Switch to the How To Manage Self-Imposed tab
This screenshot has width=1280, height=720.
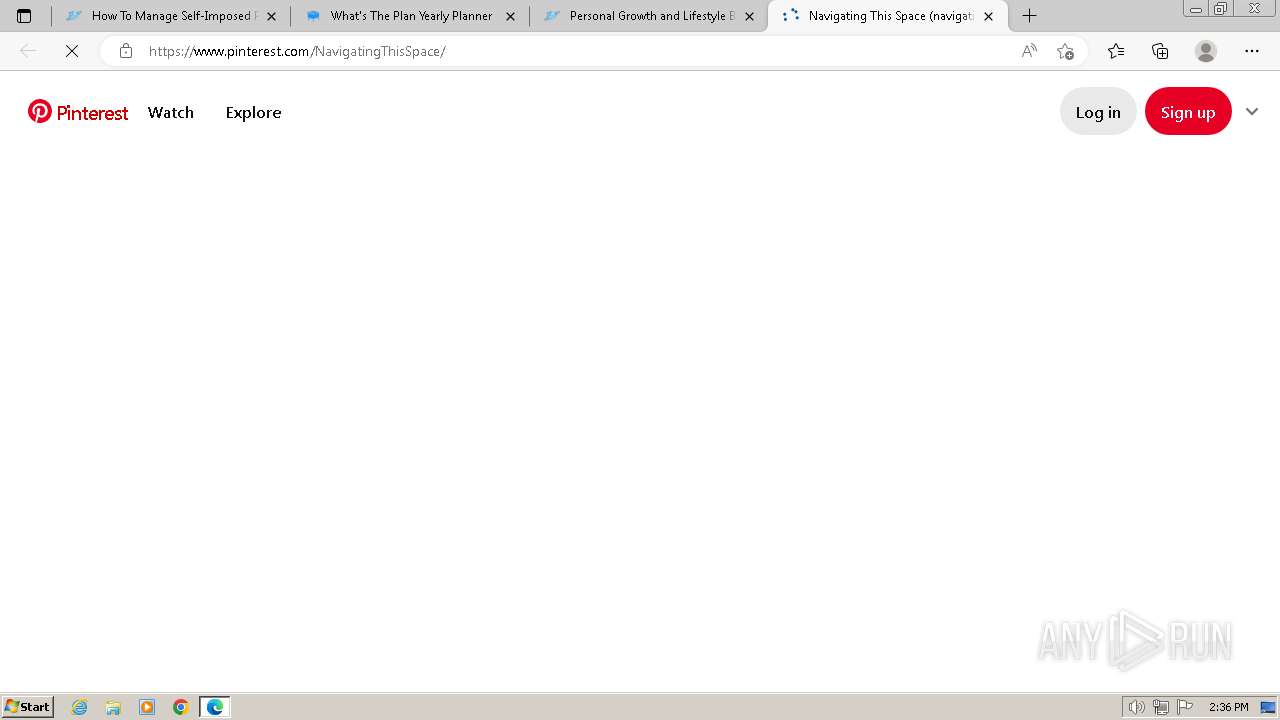coord(171,16)
